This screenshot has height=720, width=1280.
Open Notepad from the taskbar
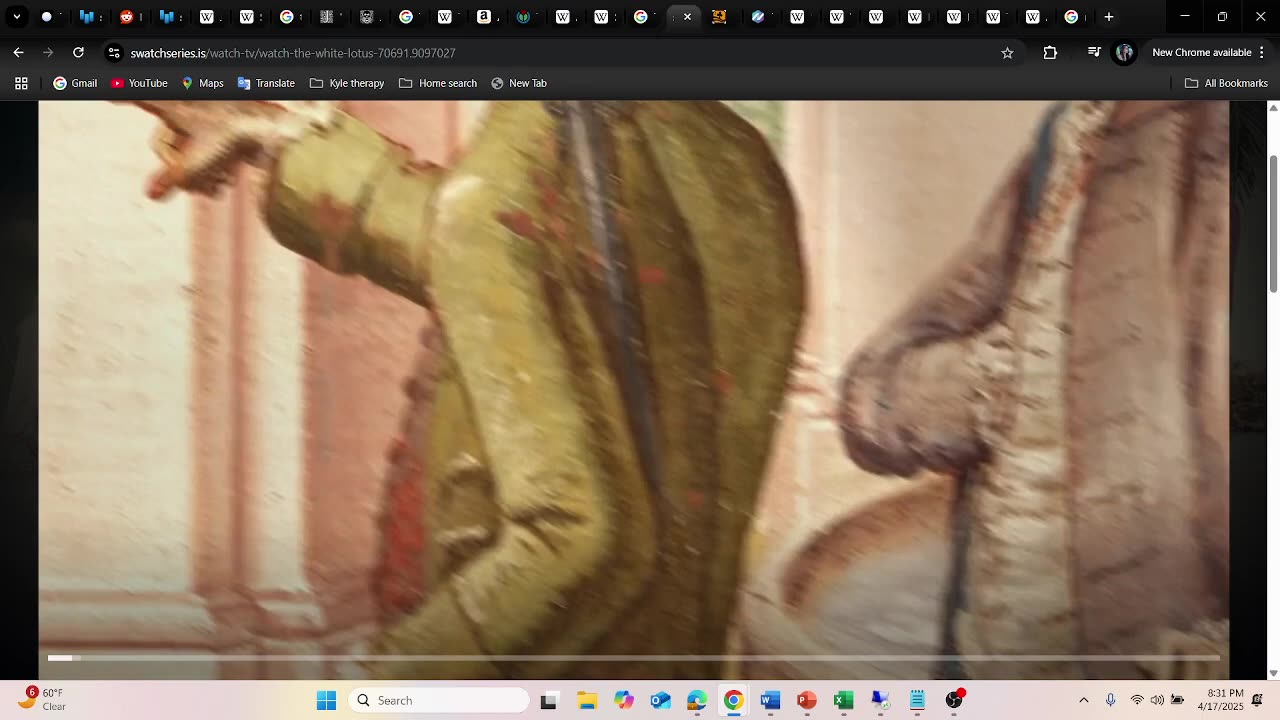point(917,700)
